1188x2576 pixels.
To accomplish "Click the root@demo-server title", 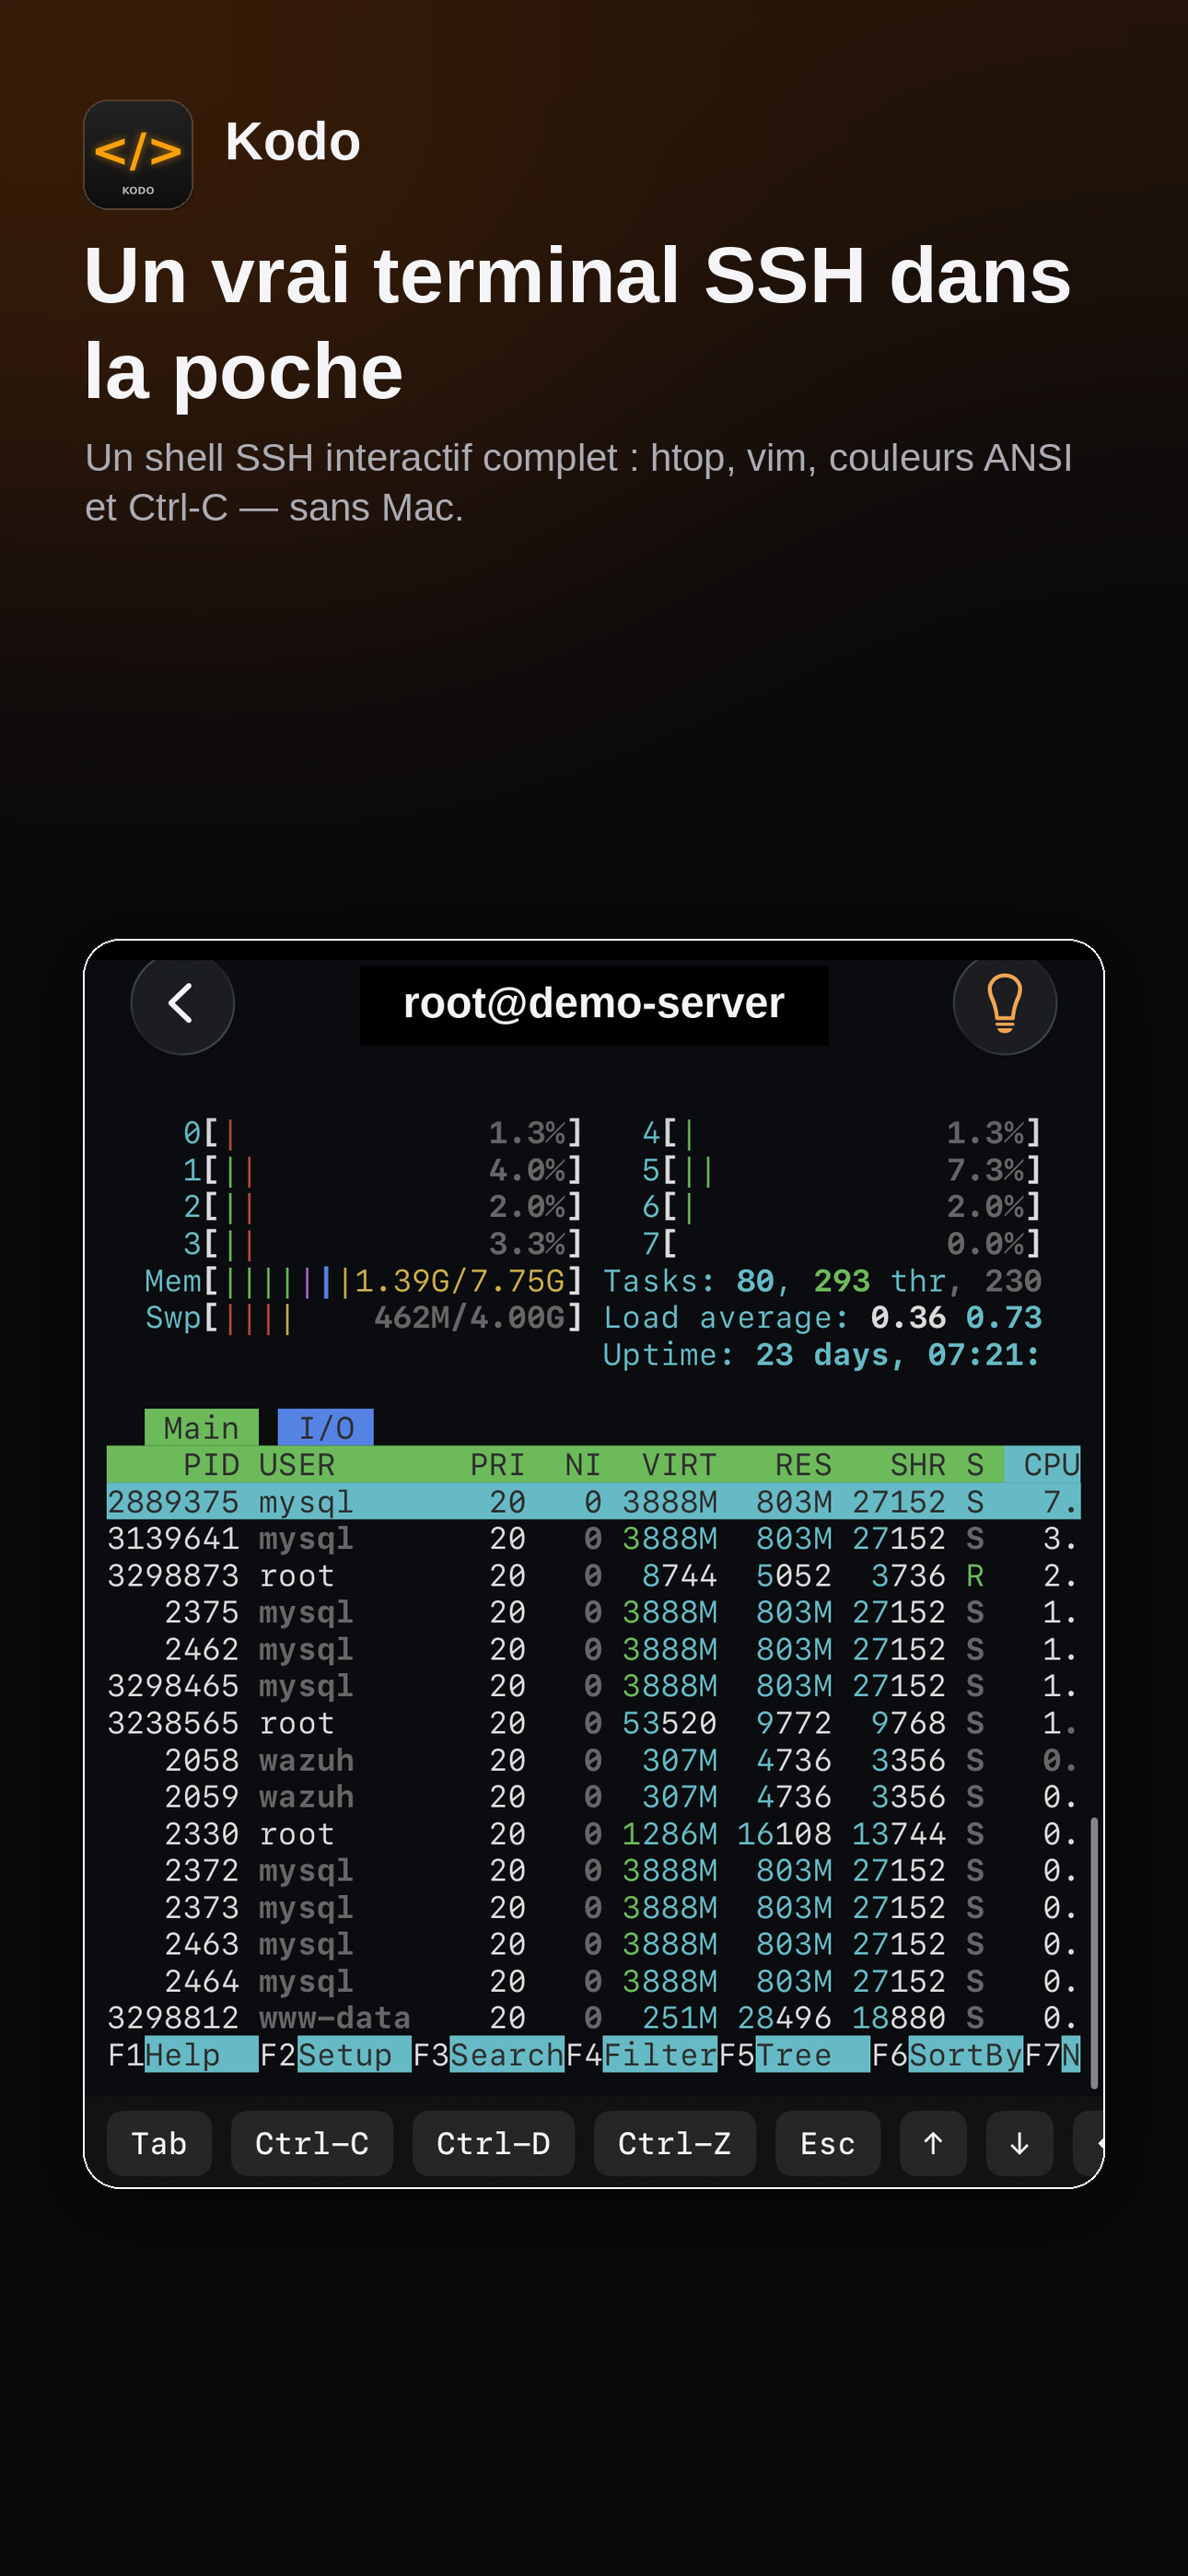I will [594, 1003].
